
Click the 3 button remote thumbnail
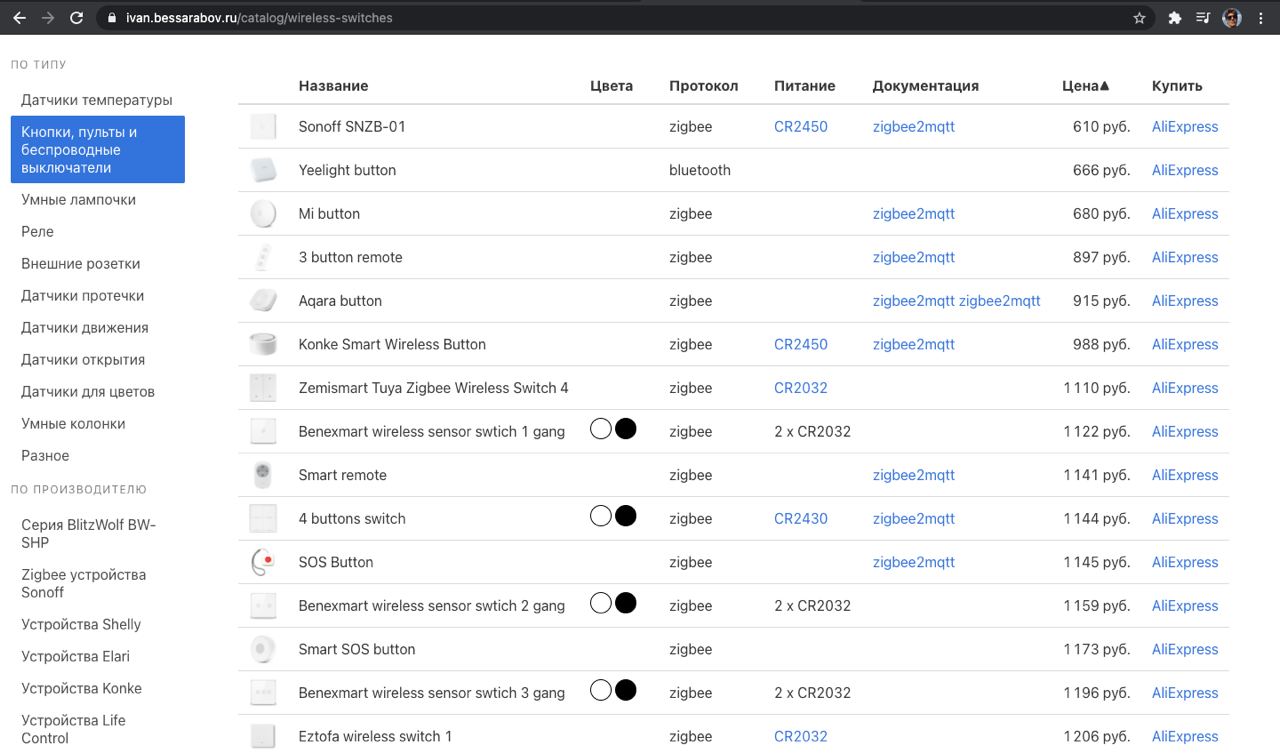[x=263, y=257]
